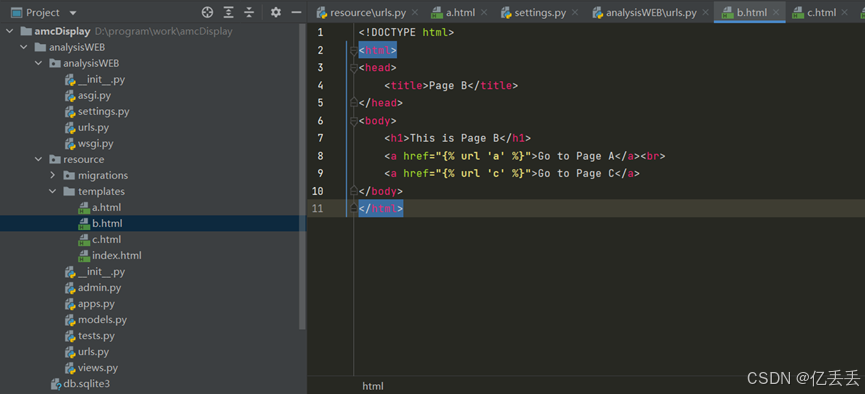Collapse the resource folder

(x=38, y=159)
